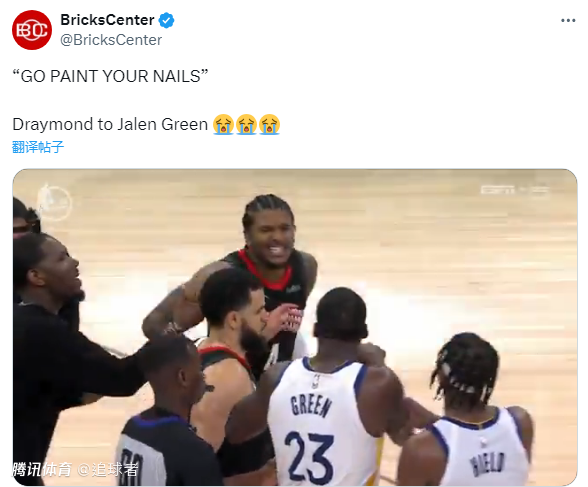Click the BricksCenter display name
Image resolution: width=588 pixels, height=487 pixels.
coord(107,20)
